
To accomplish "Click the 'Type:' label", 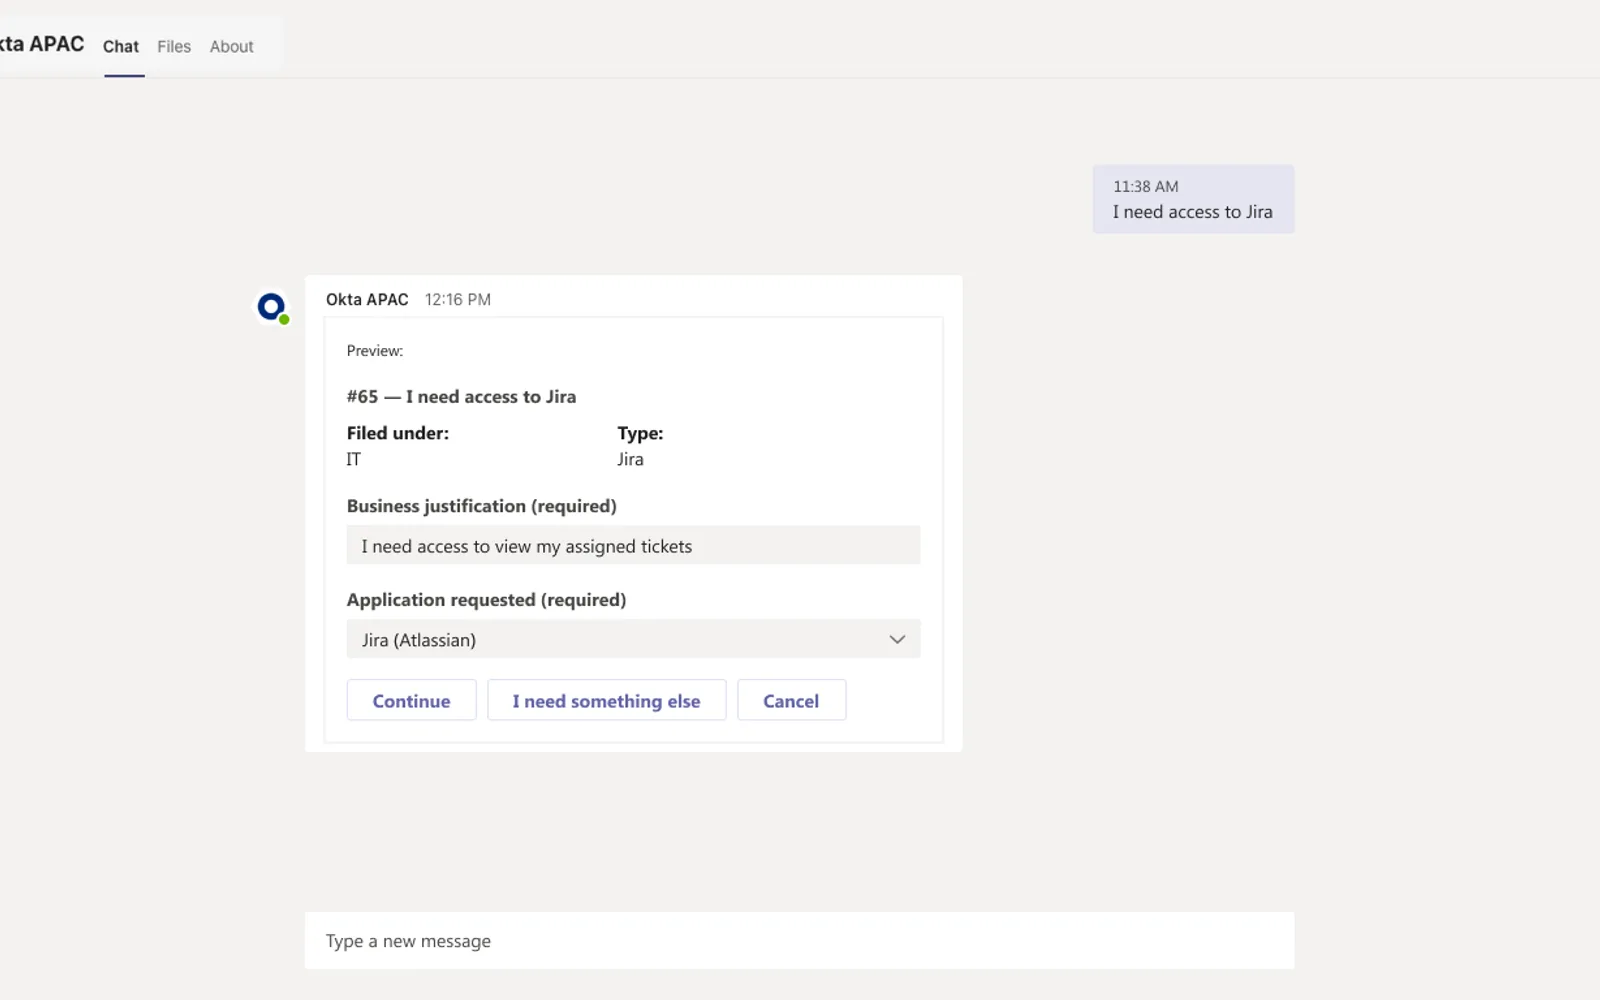I will coord(640,433).
